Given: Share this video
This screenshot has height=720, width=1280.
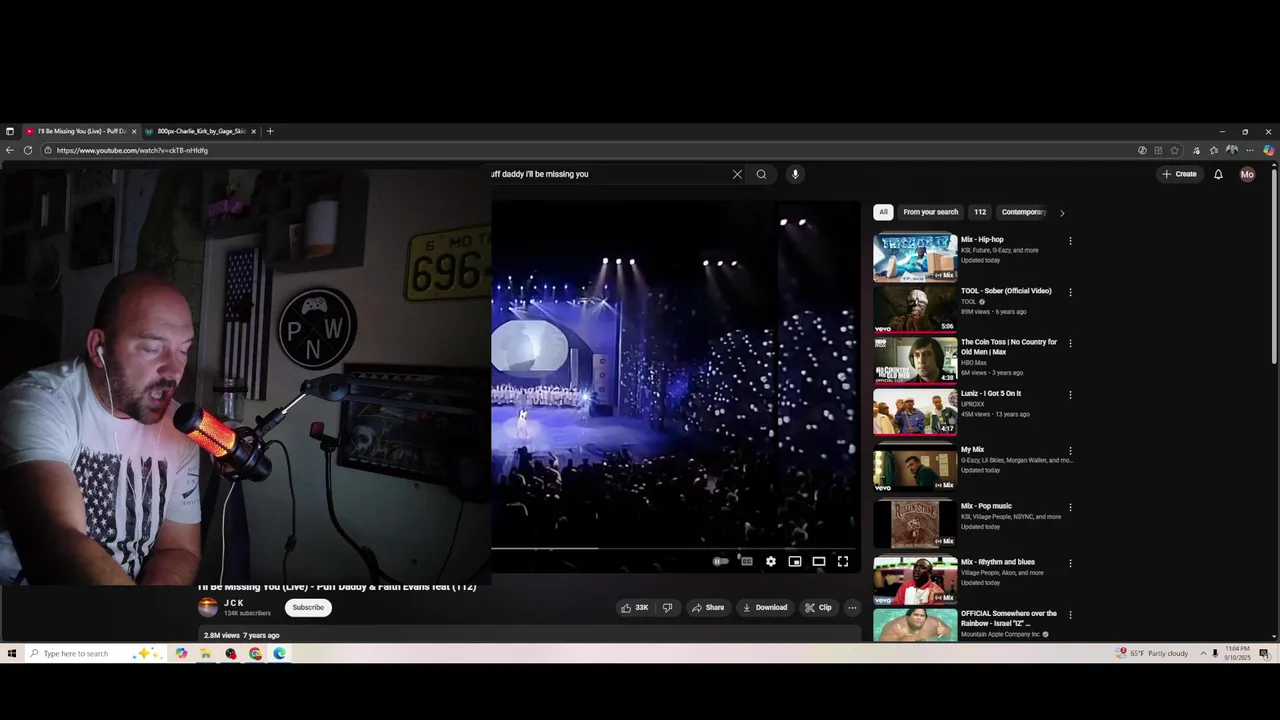Looking at the screenshot, I should pyautogui.click(x=707, y=607).
